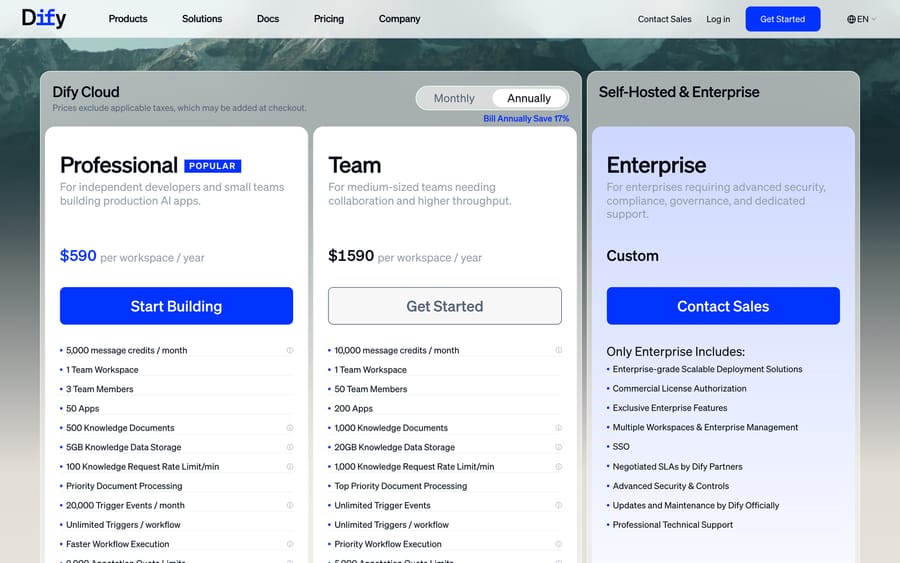Click '1 Team Workspace' in Team plan

pyautogui.click(x=371, y=370)
